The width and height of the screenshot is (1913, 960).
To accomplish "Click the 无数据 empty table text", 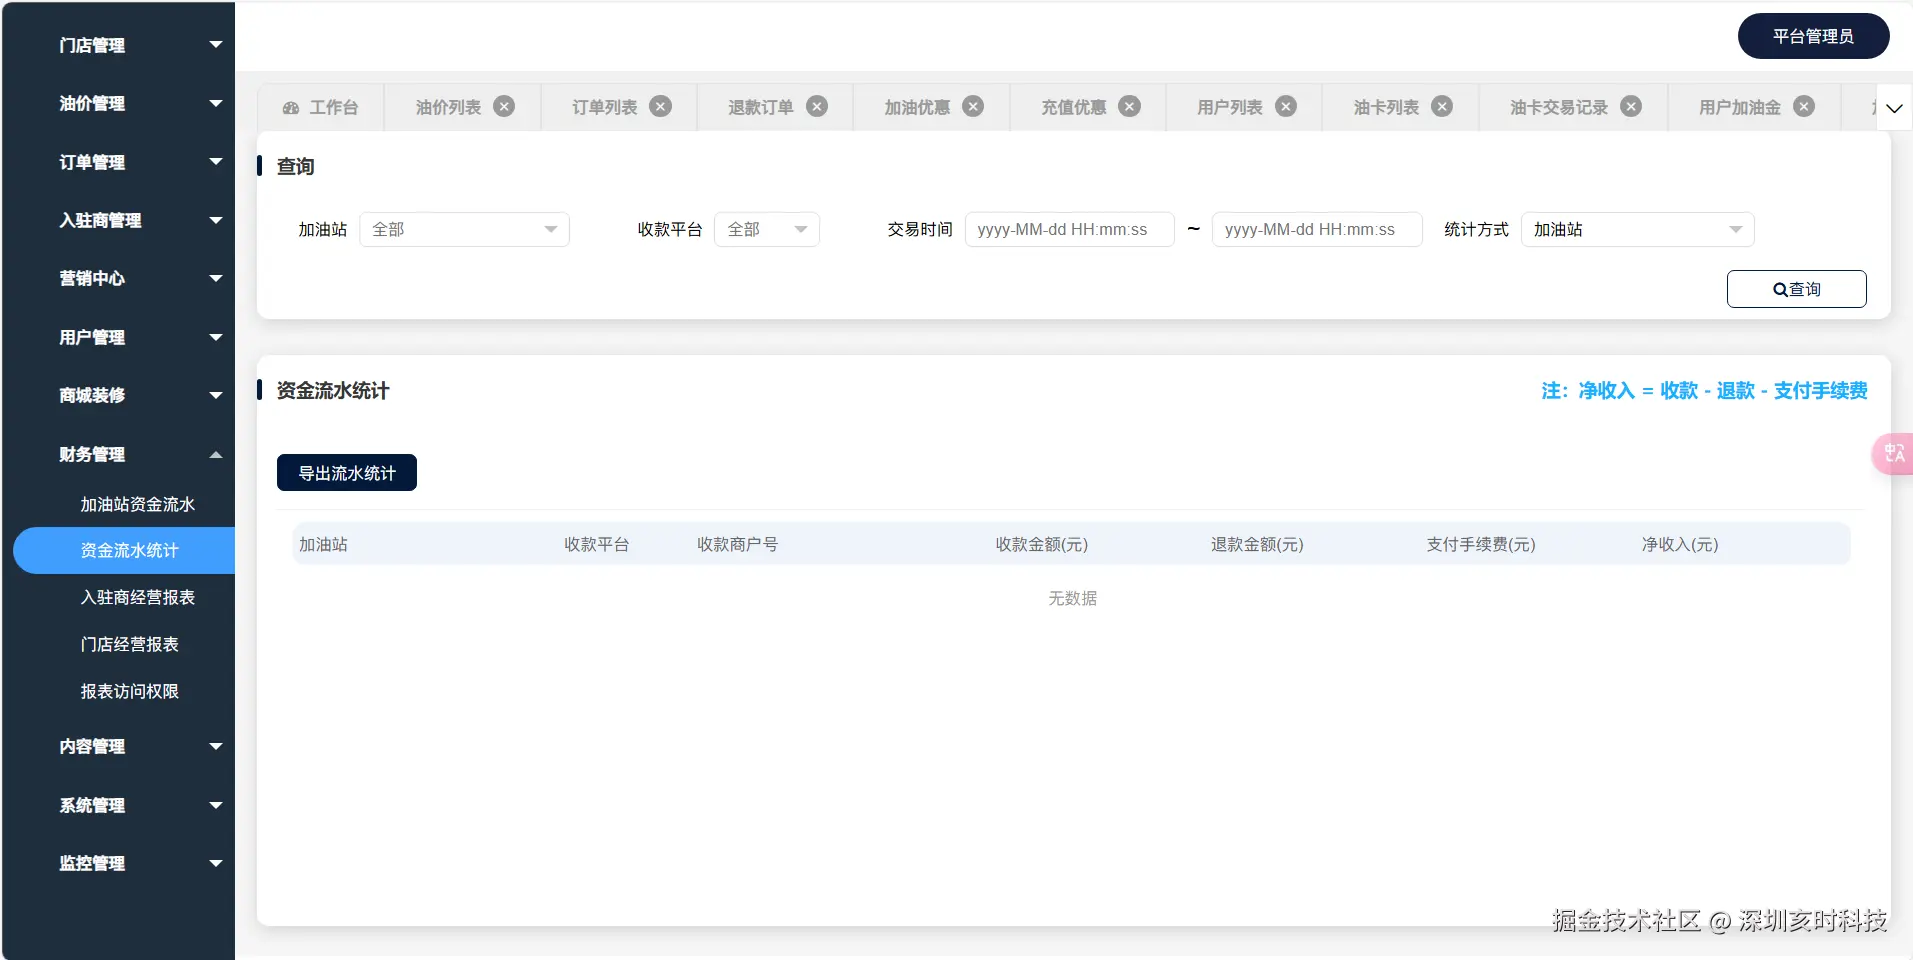I will (x=1072, y=598).
